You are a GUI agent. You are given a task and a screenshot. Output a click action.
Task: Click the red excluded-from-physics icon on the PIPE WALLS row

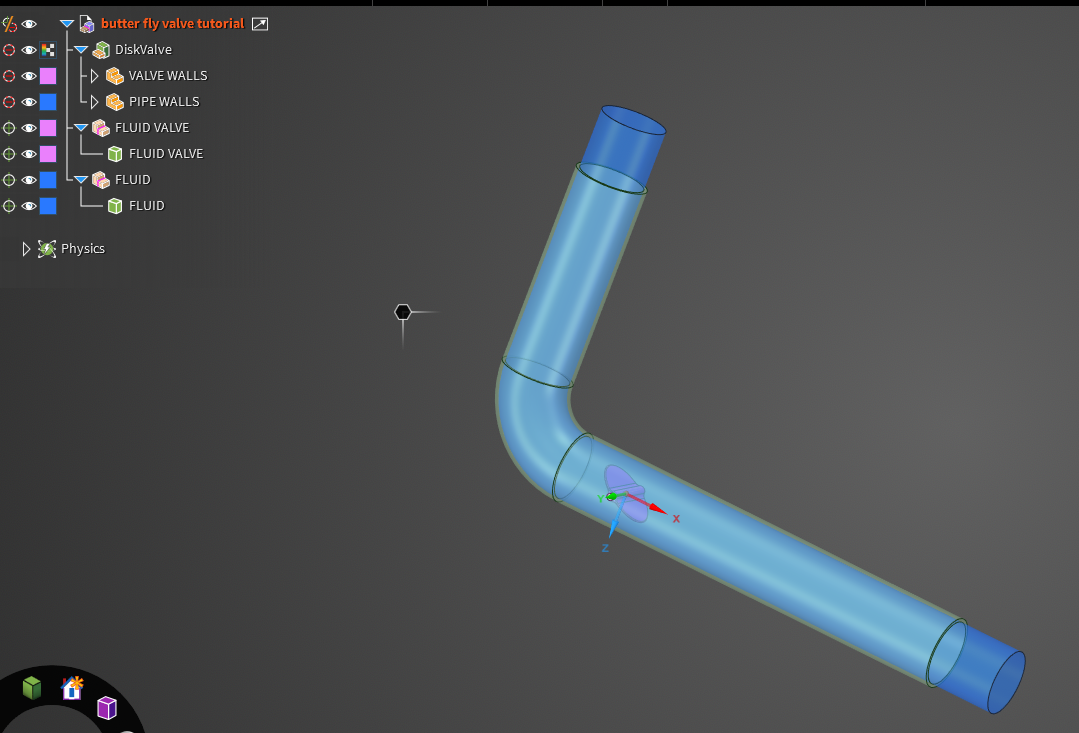click(9, 102)
